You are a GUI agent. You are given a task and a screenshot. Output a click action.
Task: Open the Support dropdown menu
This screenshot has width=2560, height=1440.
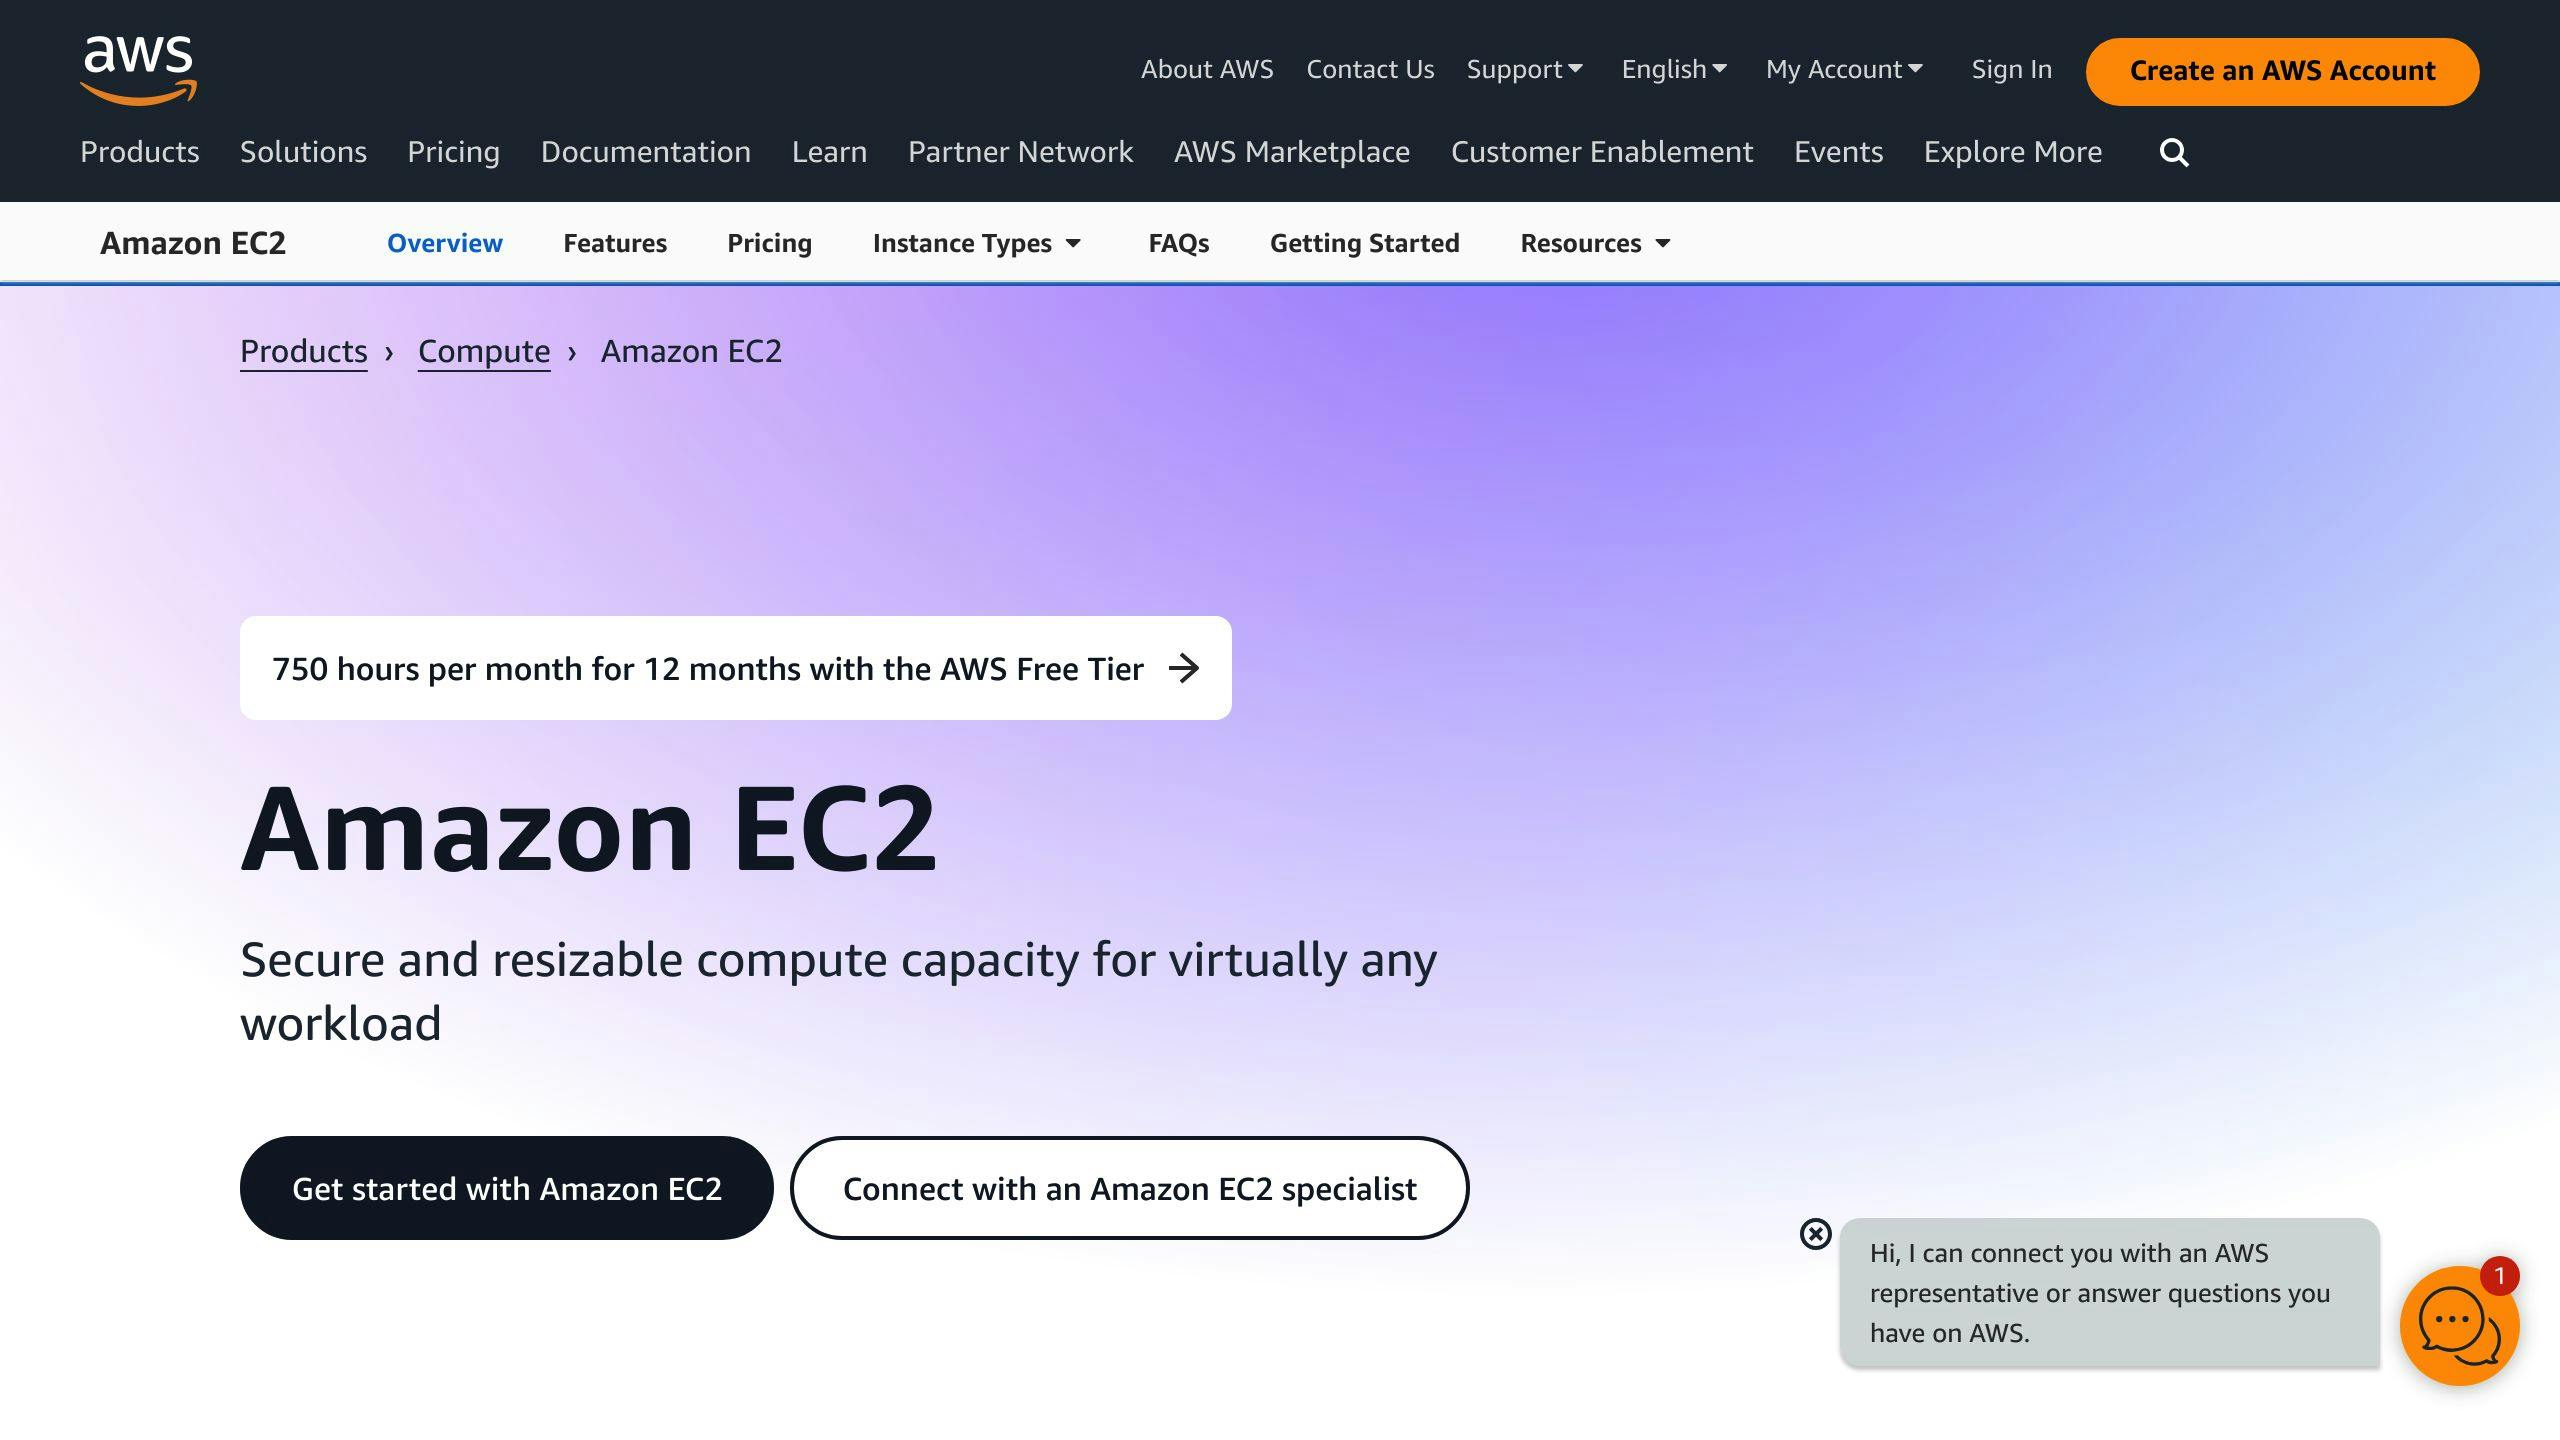coord(1523,69)
